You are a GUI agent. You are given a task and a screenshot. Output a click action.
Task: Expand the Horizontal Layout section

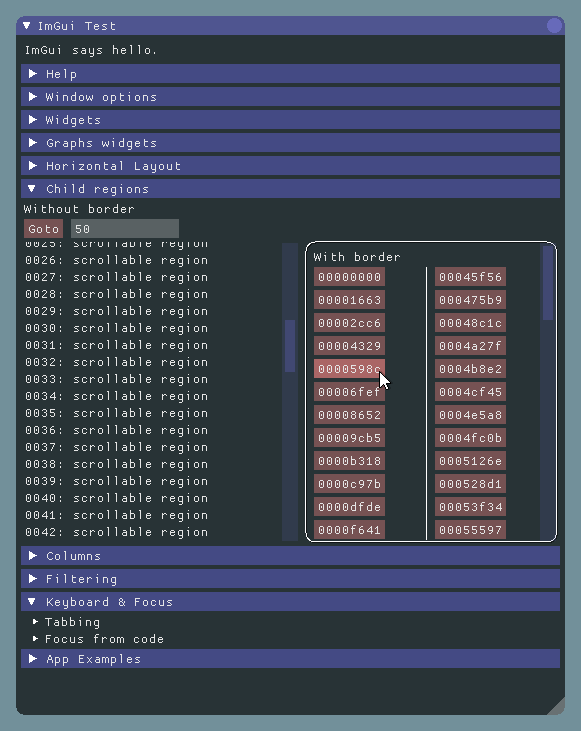[290, 166]
